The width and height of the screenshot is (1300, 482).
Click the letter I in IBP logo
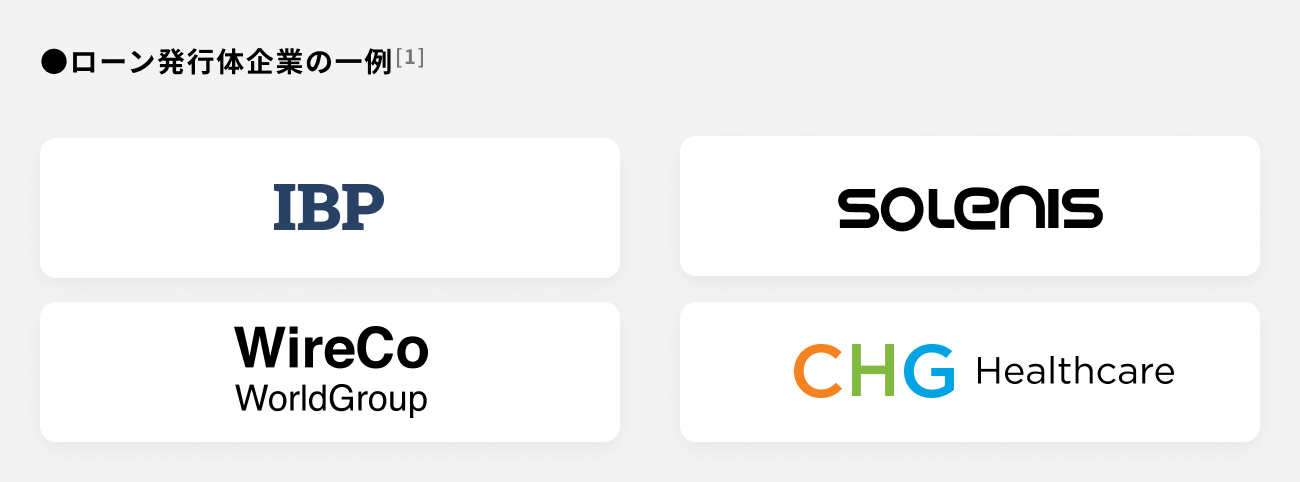[284, 208]
